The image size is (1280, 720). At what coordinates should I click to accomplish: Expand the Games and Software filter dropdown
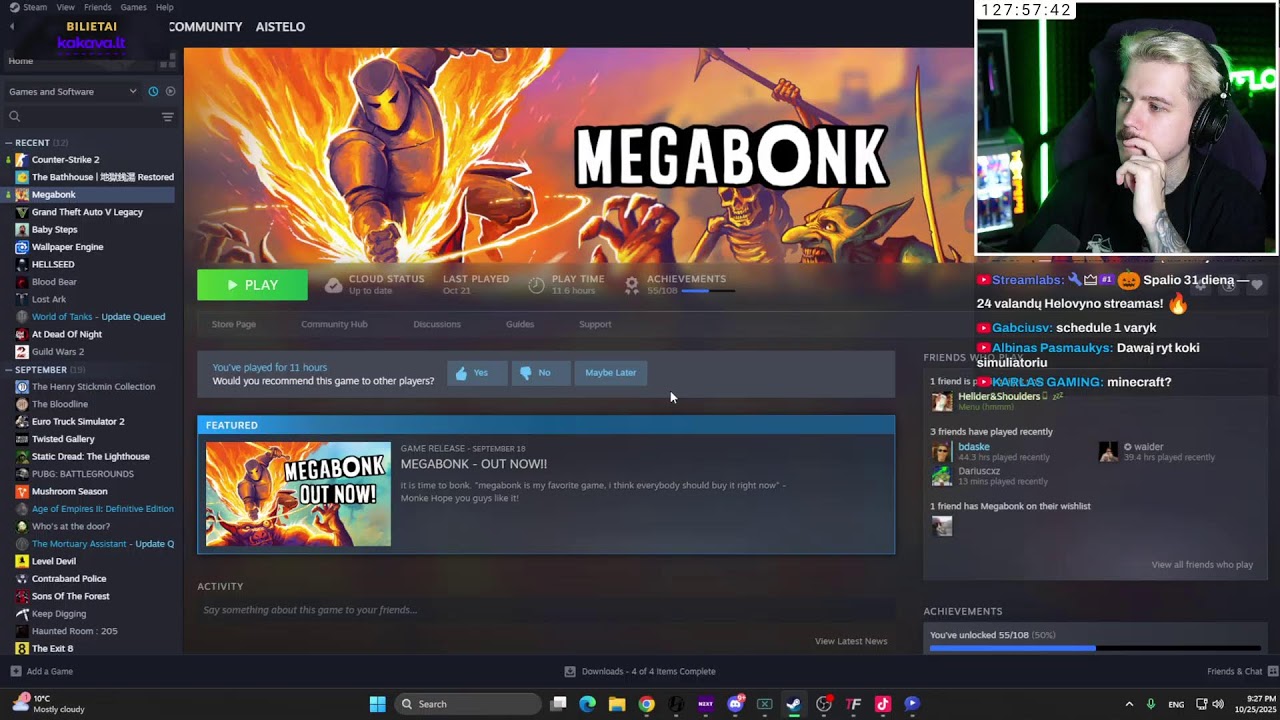coord(73,92)
